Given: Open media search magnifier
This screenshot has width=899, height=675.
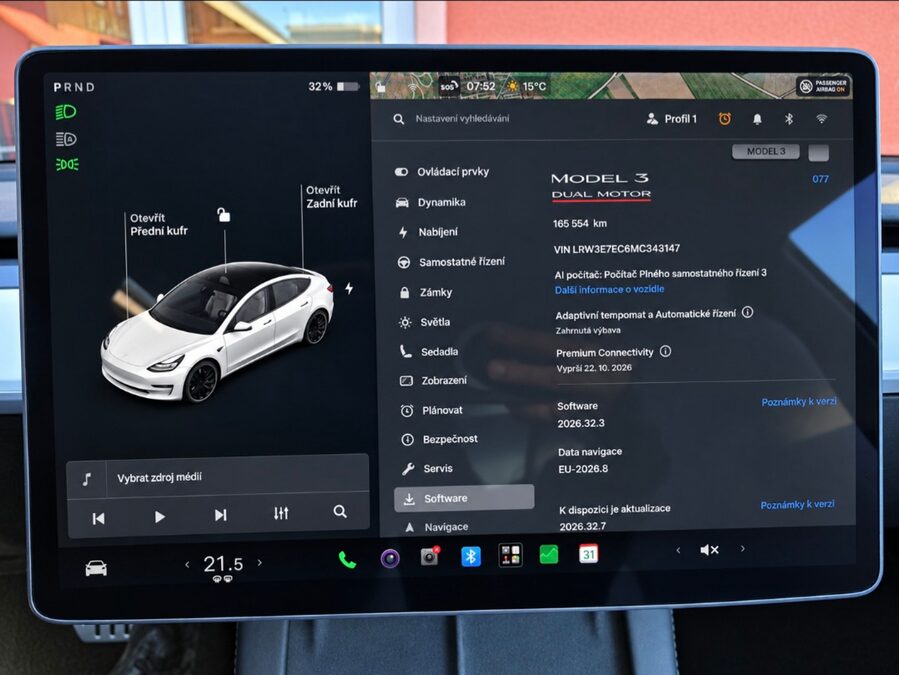Looking at the screenshot, I should (x=340, y=511).
